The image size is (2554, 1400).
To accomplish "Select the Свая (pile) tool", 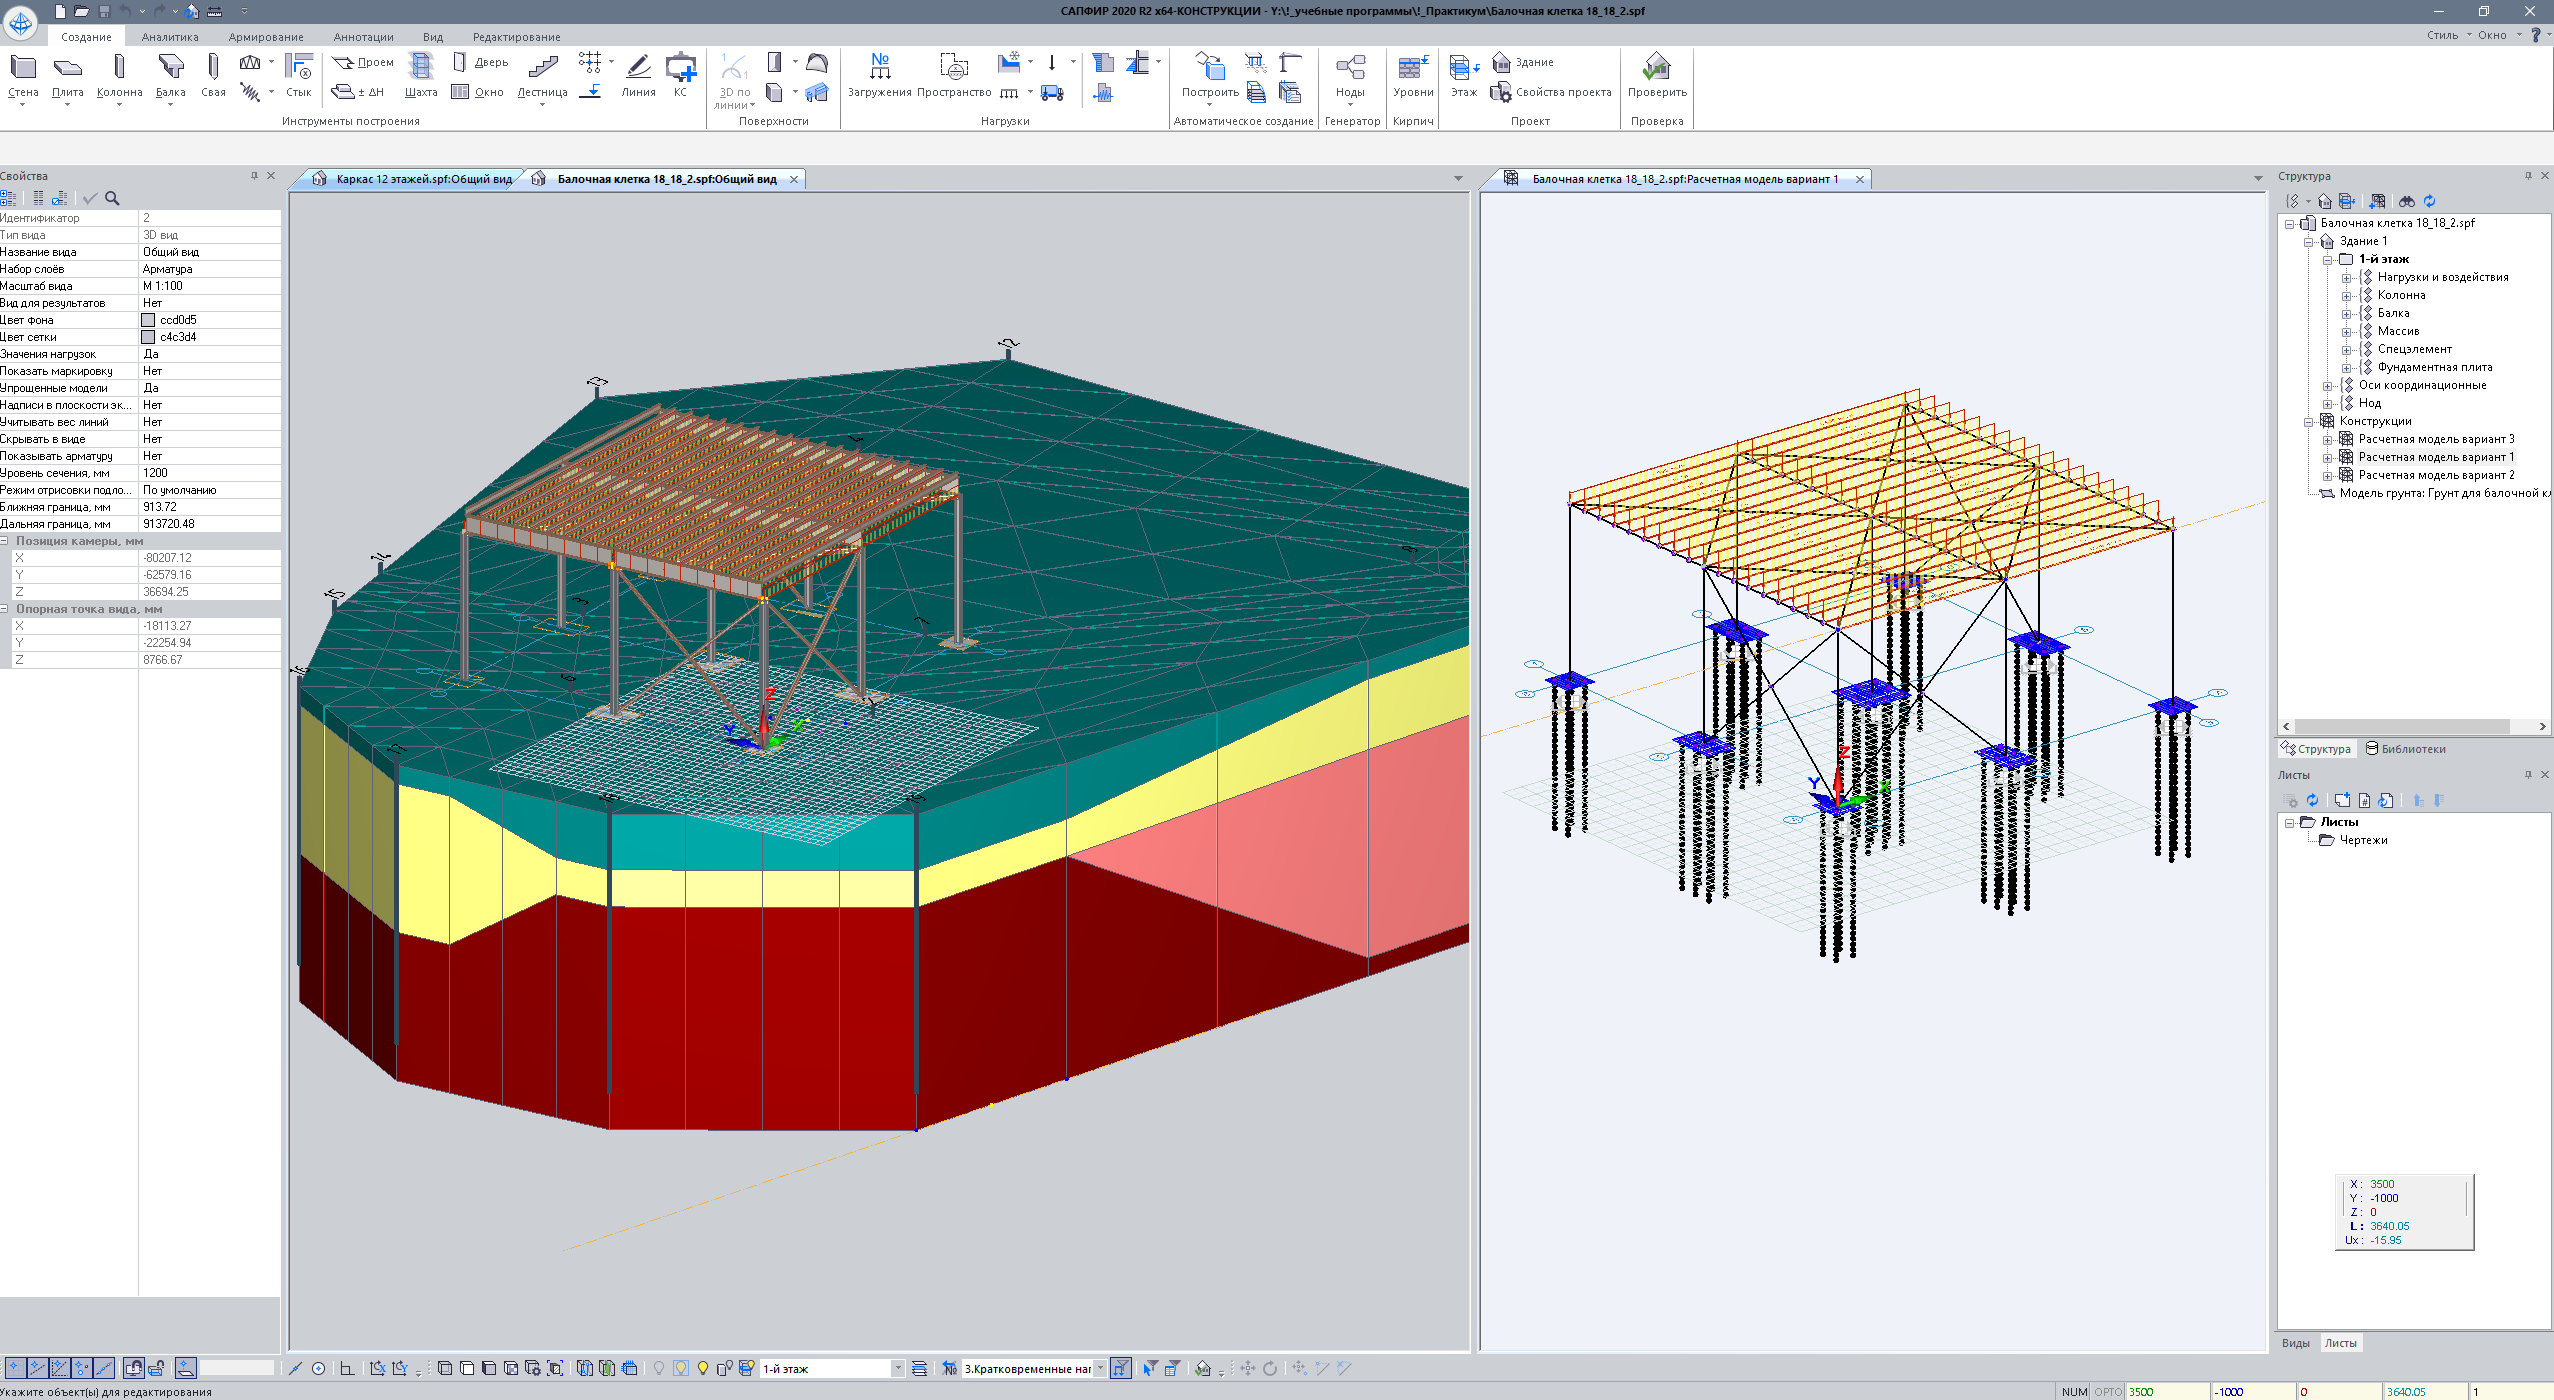I will (x=213, y=78).
